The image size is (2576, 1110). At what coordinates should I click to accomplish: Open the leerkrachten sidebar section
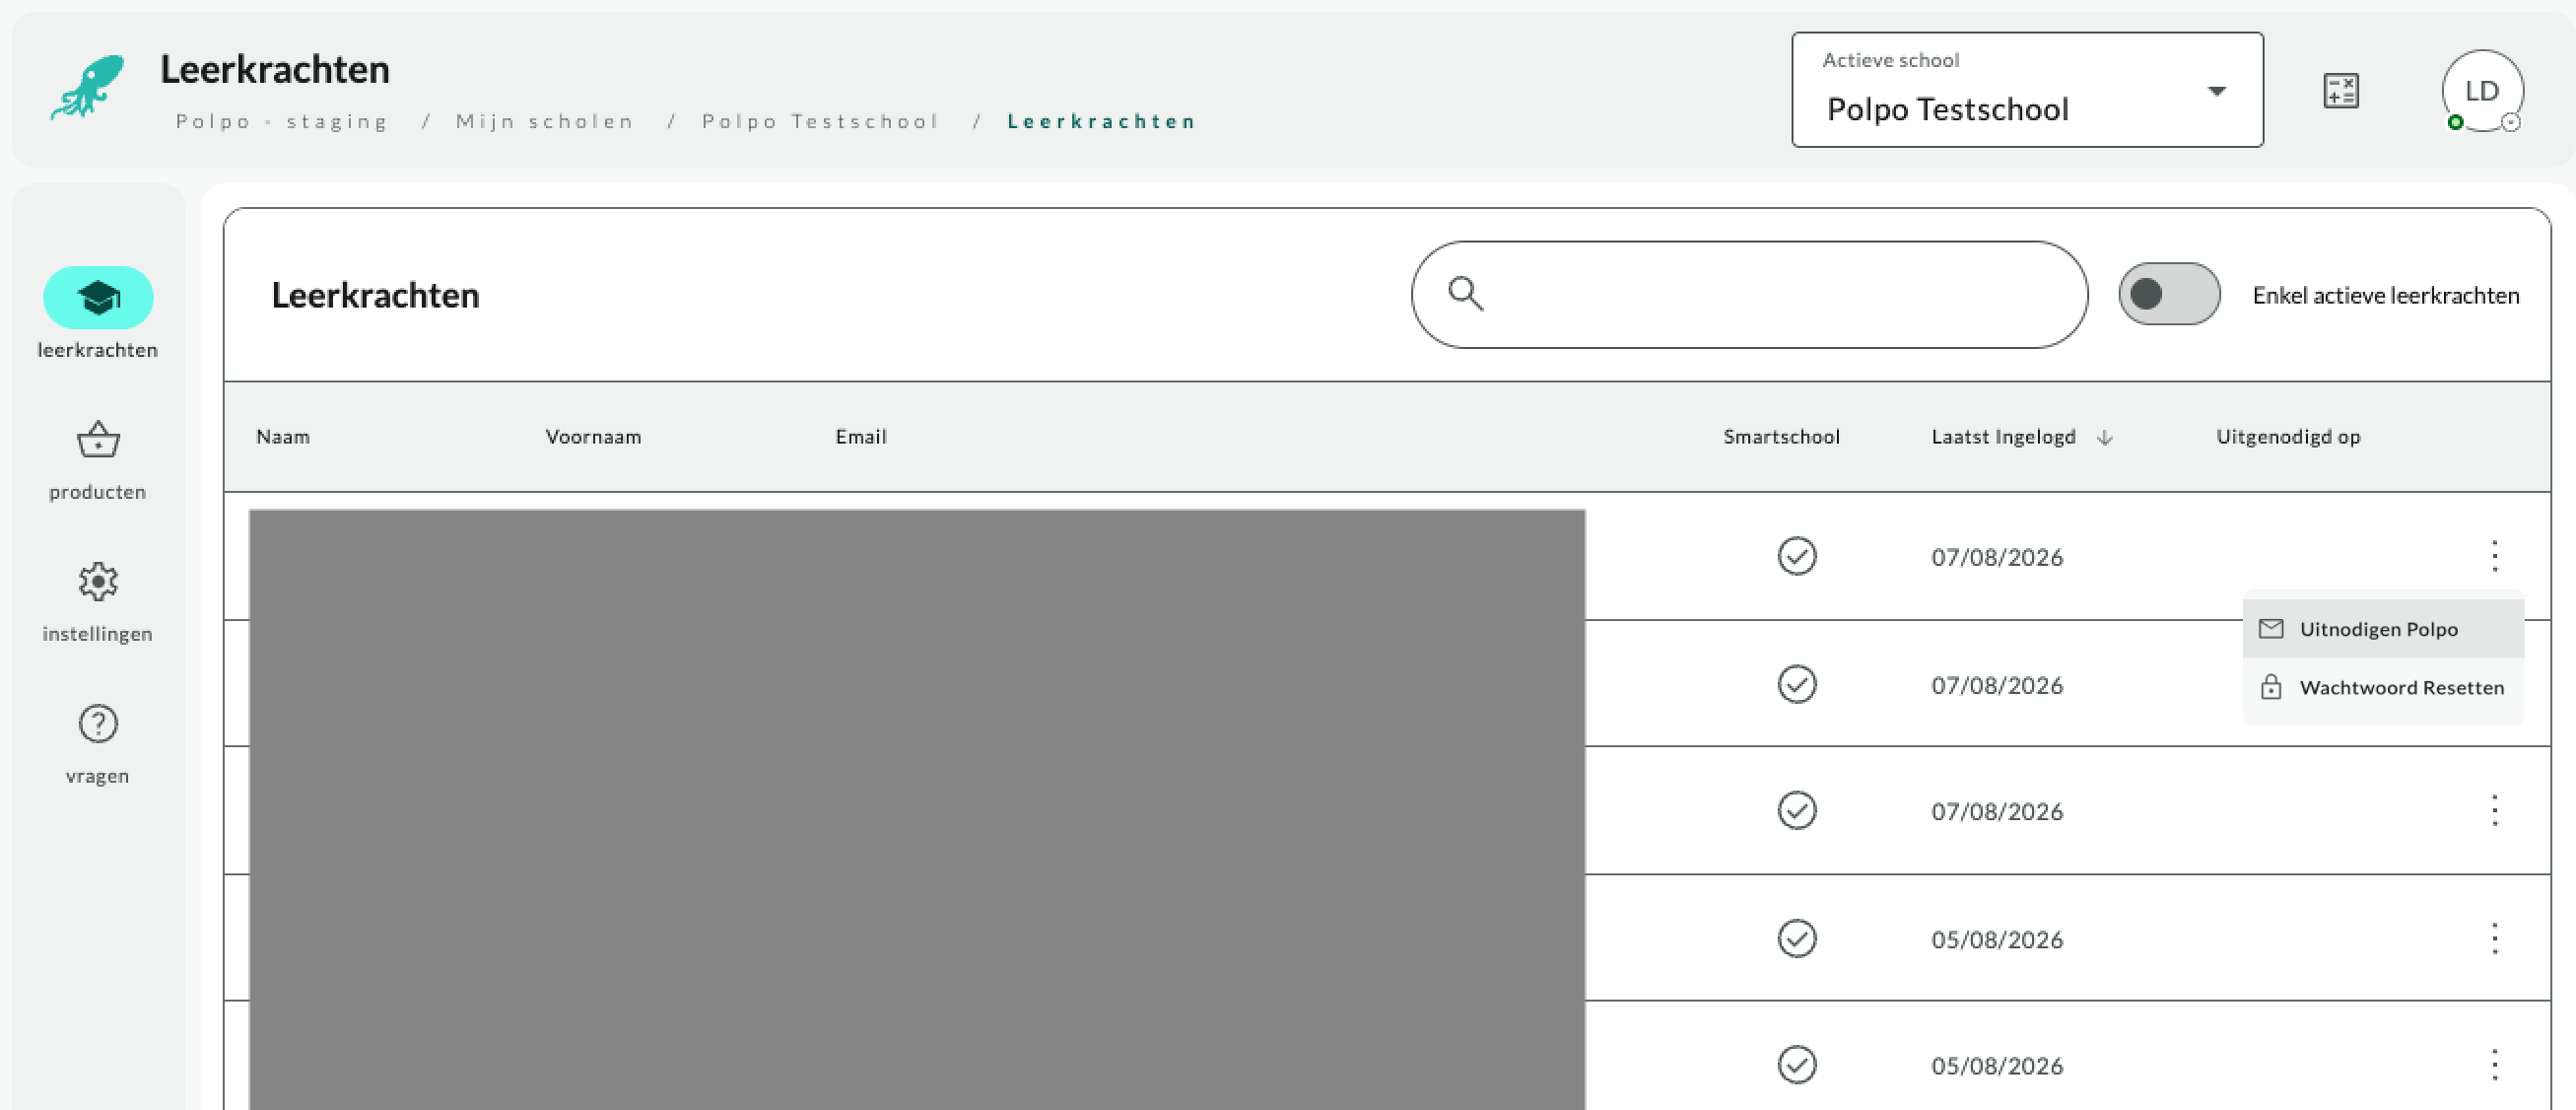[98, 312]
